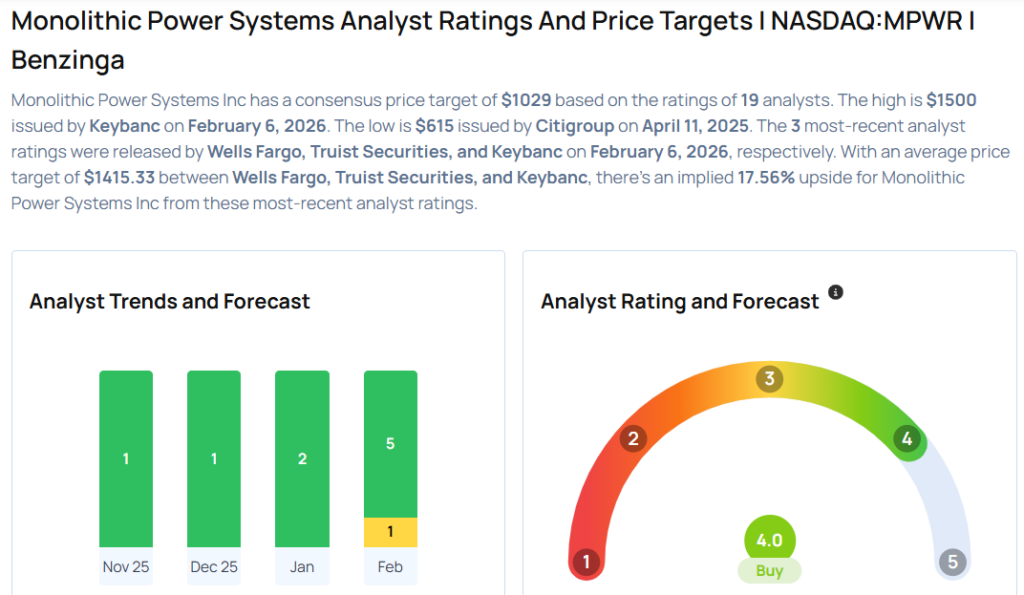
Task: Click the Nov 25 month label
Action: 126,567
